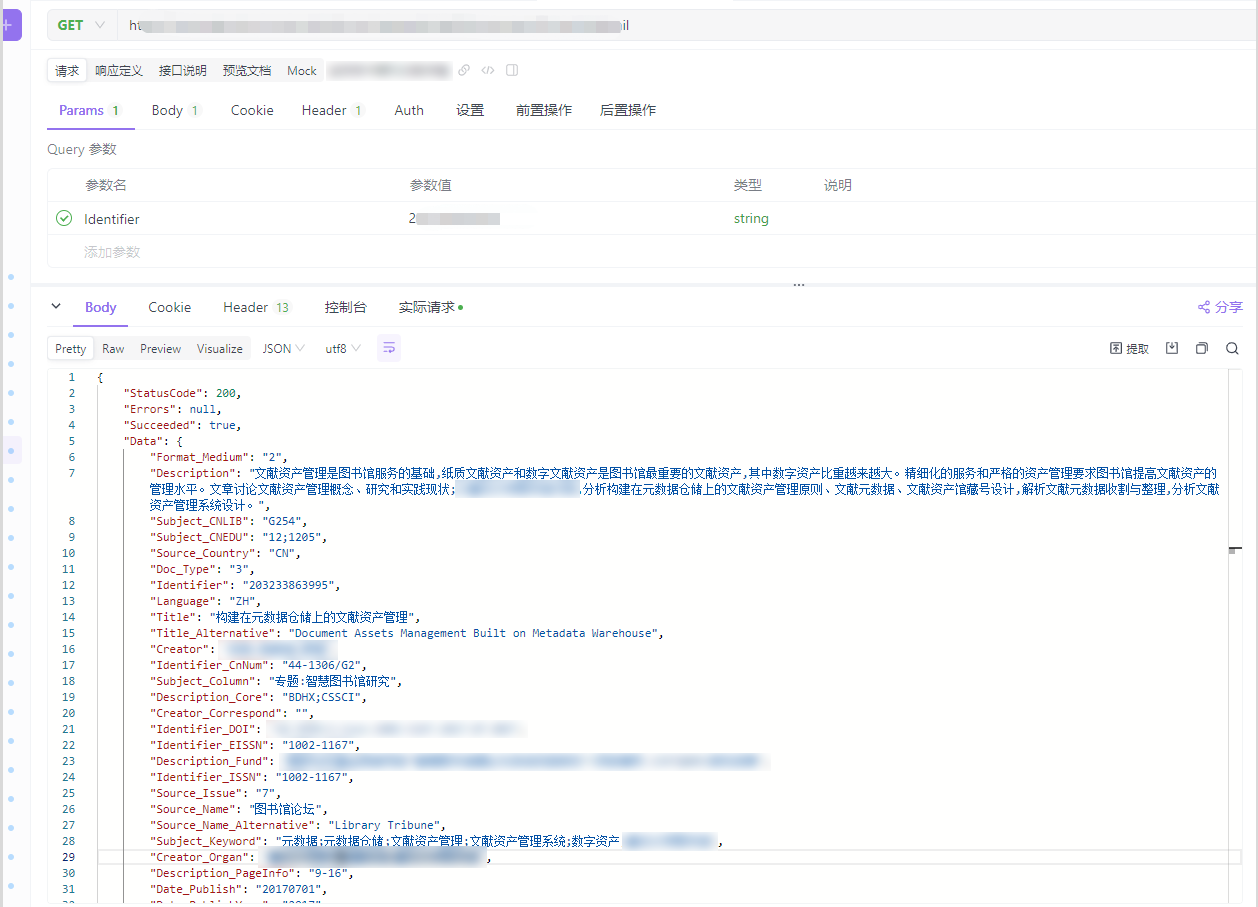Click the panel divider handle dots

[799, 285]
